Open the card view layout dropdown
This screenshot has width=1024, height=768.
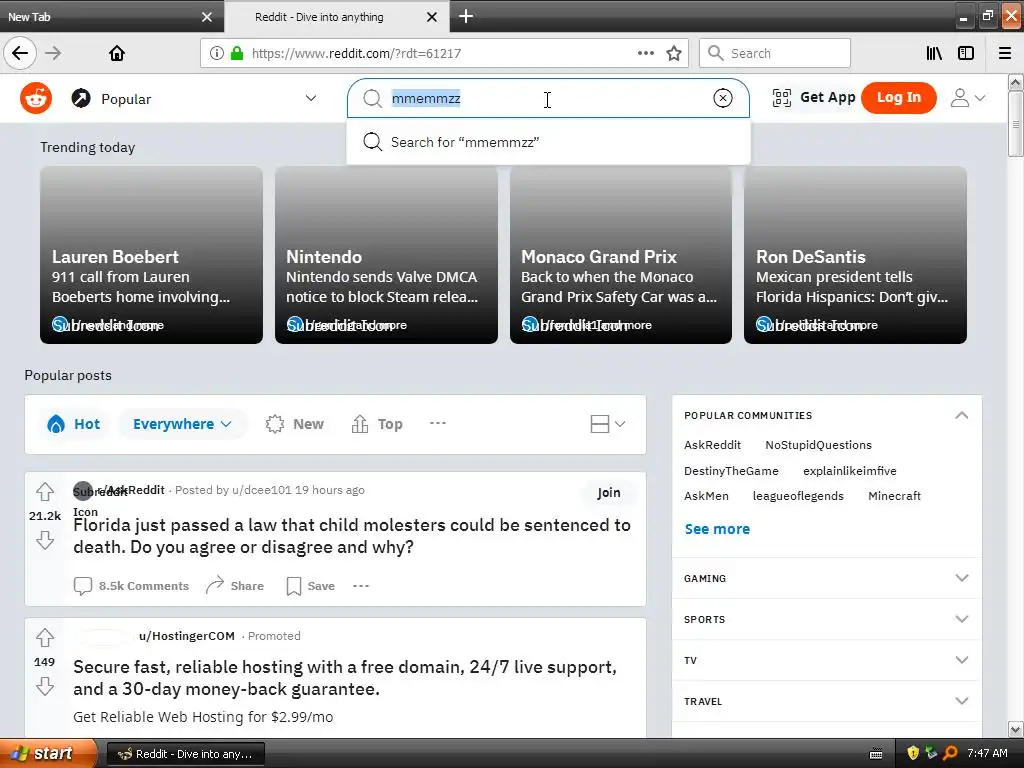(x=607, y=424)
